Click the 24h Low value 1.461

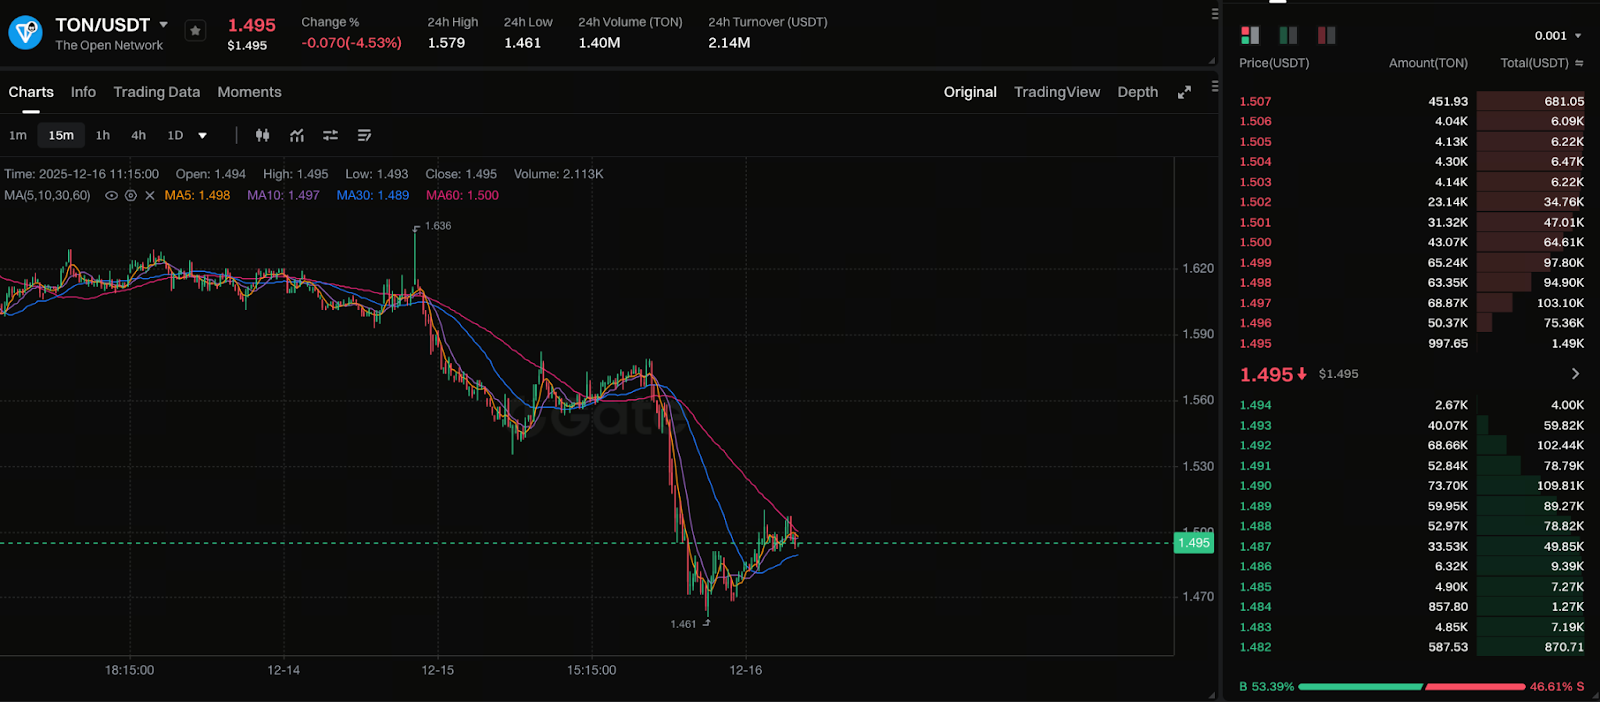pyautogui.click(x=522, y=43)
